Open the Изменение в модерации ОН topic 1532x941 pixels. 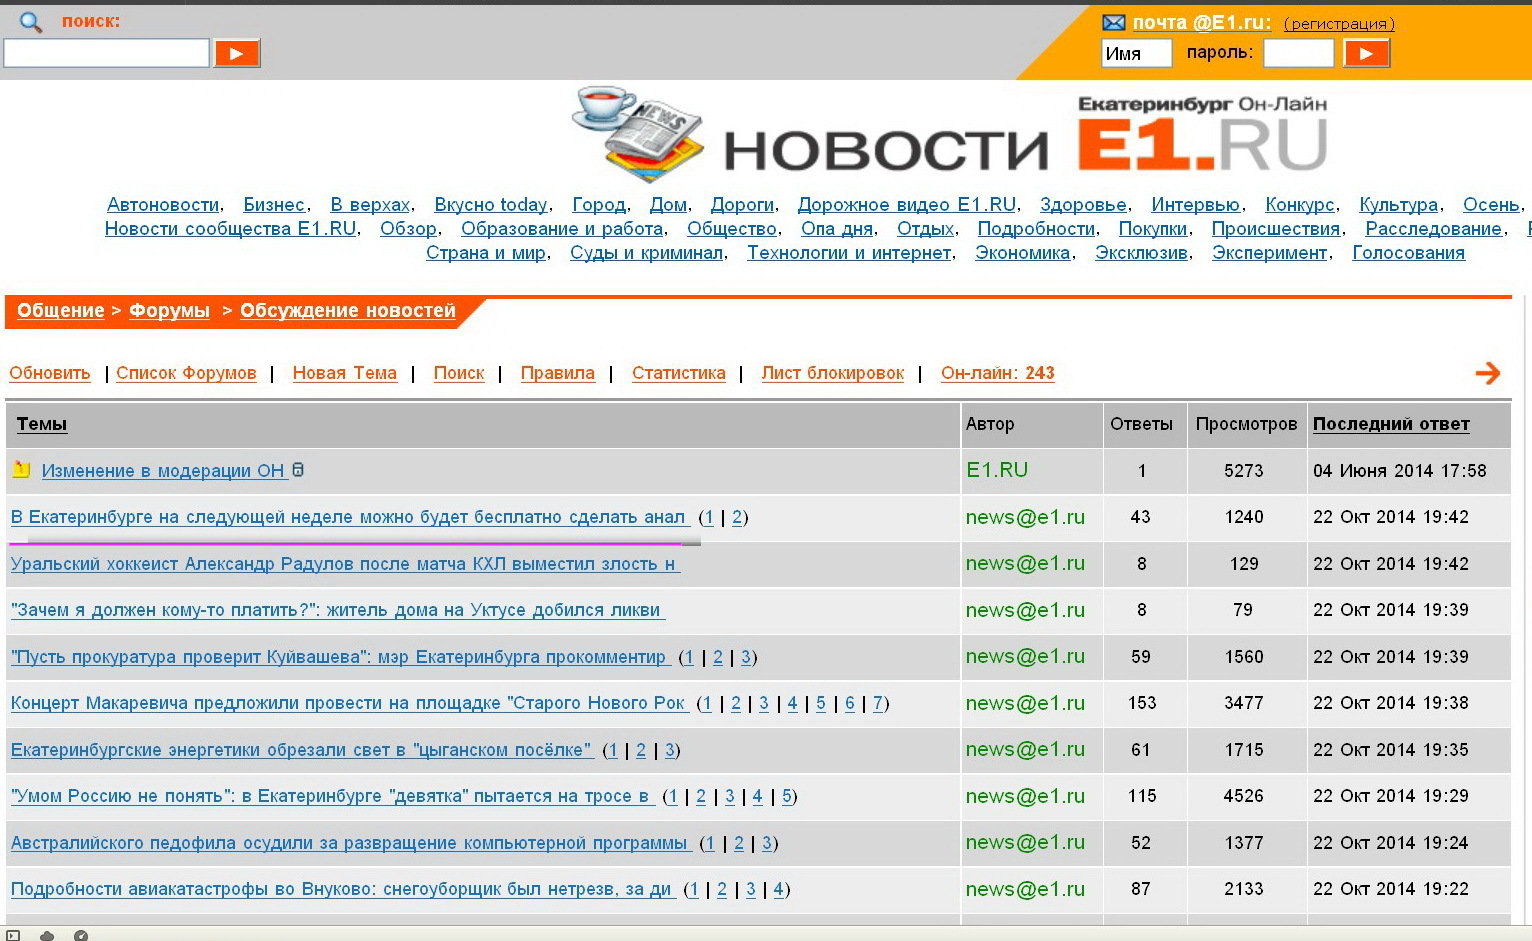pos(163,471)
